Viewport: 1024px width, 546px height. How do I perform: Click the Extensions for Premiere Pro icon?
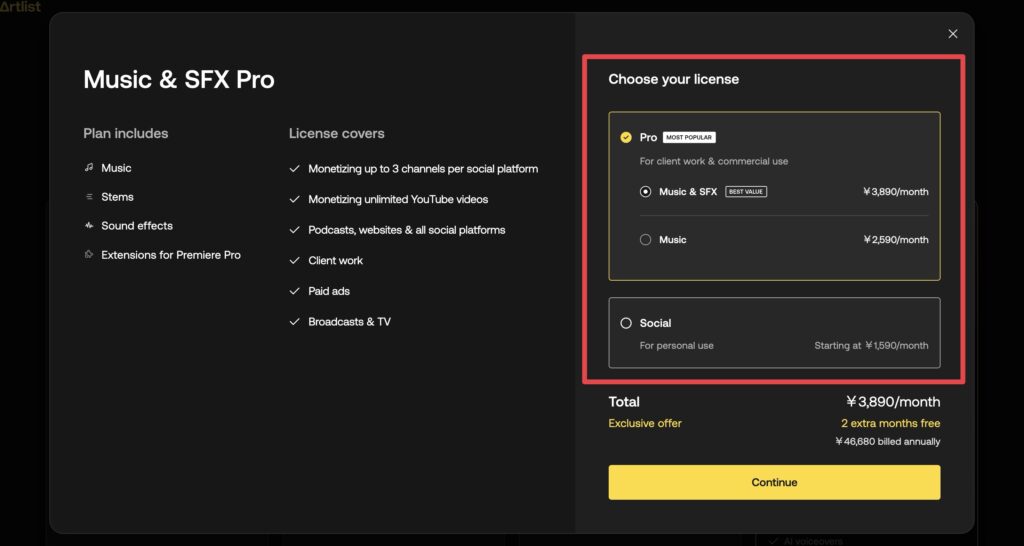tap(89, 255)
